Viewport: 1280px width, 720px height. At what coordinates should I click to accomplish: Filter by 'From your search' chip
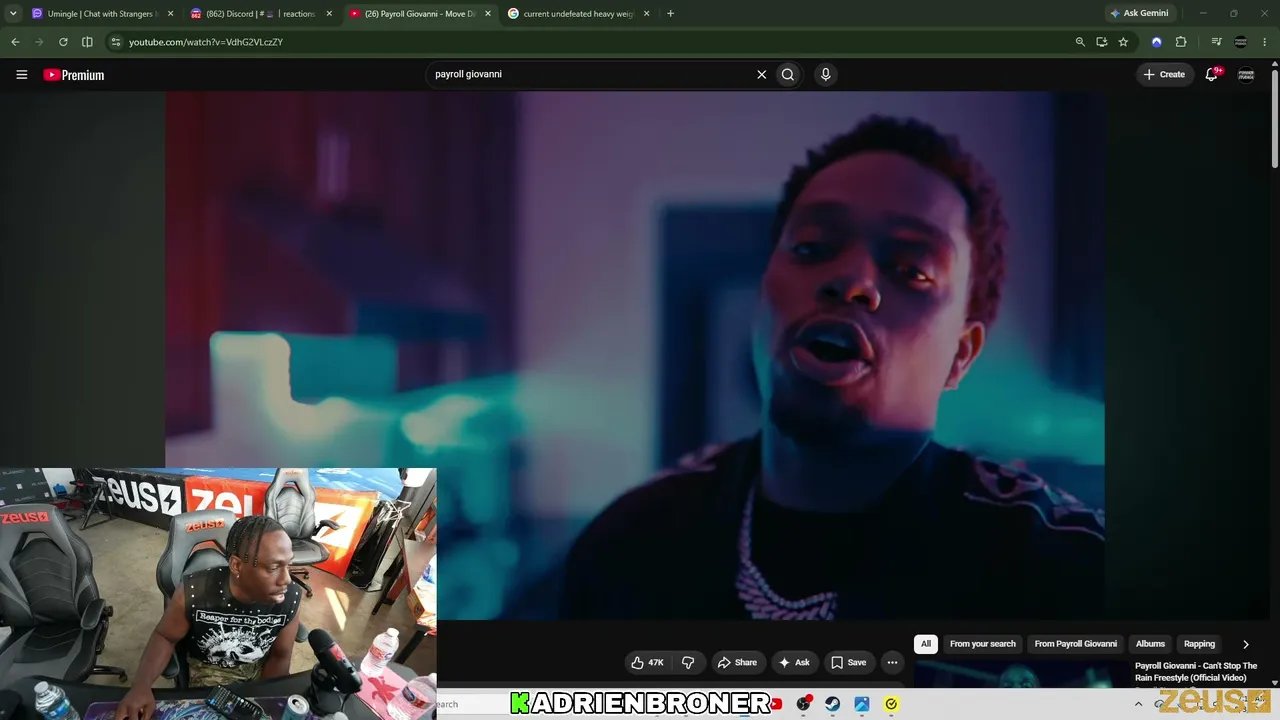point(983,644)
